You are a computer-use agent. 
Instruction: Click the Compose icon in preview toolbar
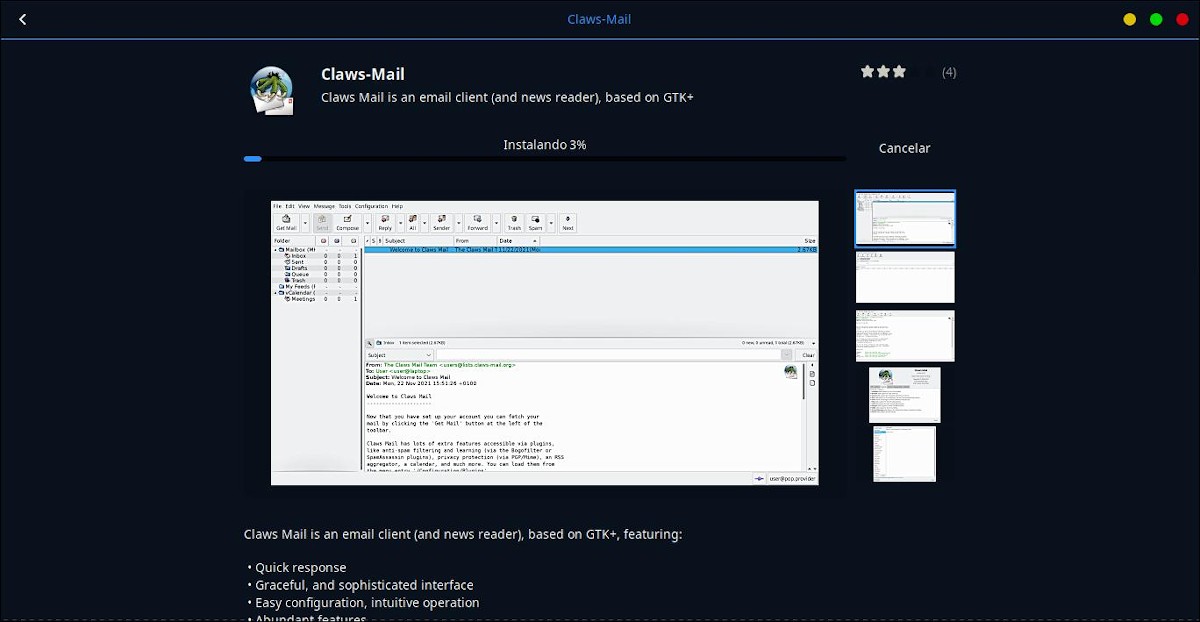click(x=347, y=221)
